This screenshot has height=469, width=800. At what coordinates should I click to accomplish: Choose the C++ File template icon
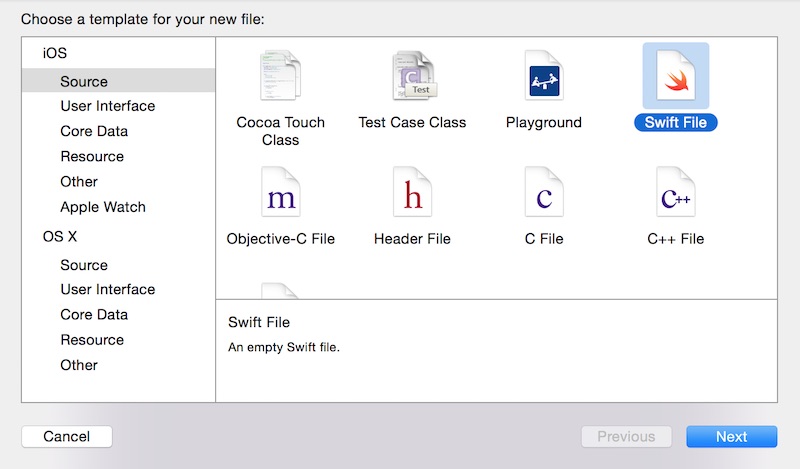pos(675,193)
